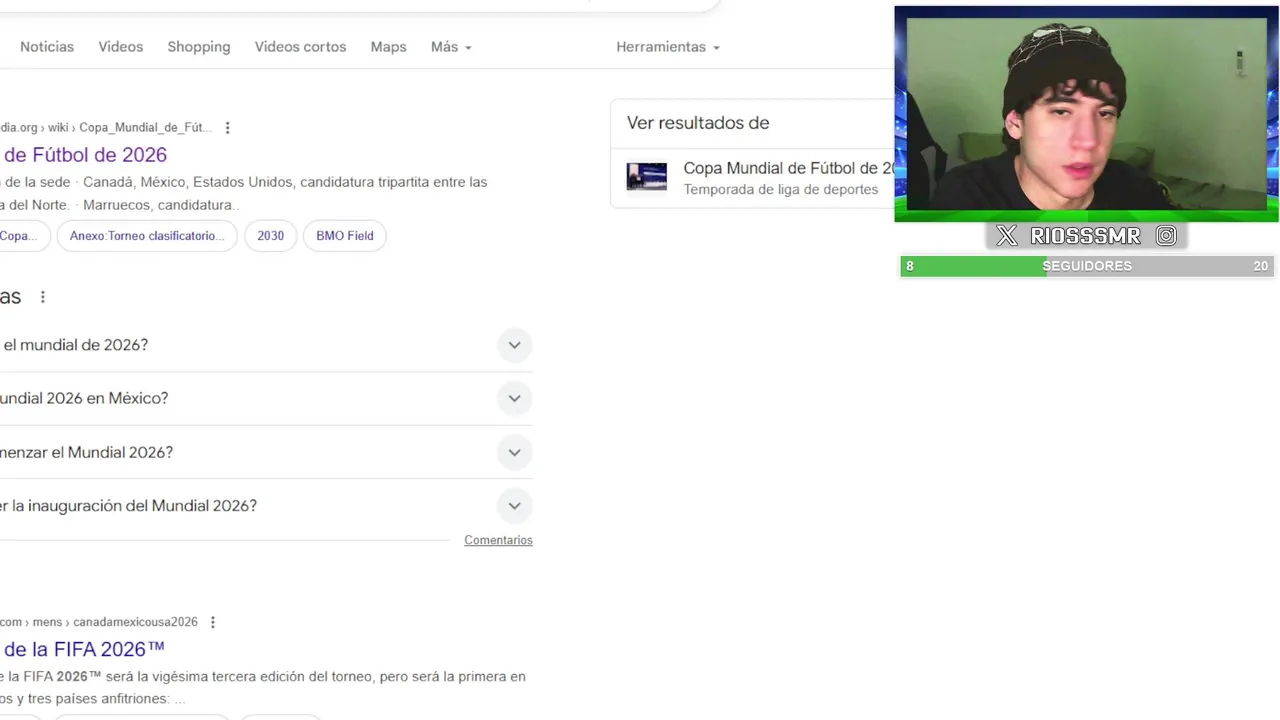This screenshot has width=1280, height=720.
Task: Click the Instagram logo in stream overlay
Action: [1166, 236]
